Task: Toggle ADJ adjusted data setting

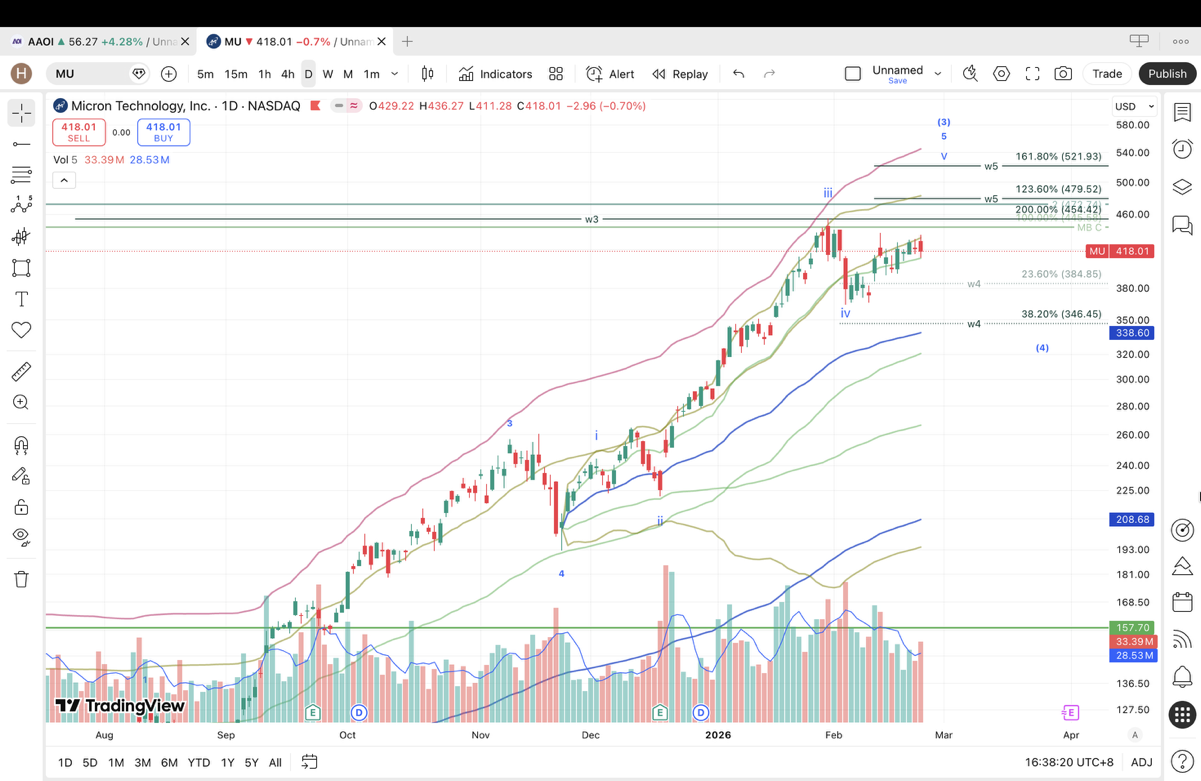Action: click(1141, 762)
